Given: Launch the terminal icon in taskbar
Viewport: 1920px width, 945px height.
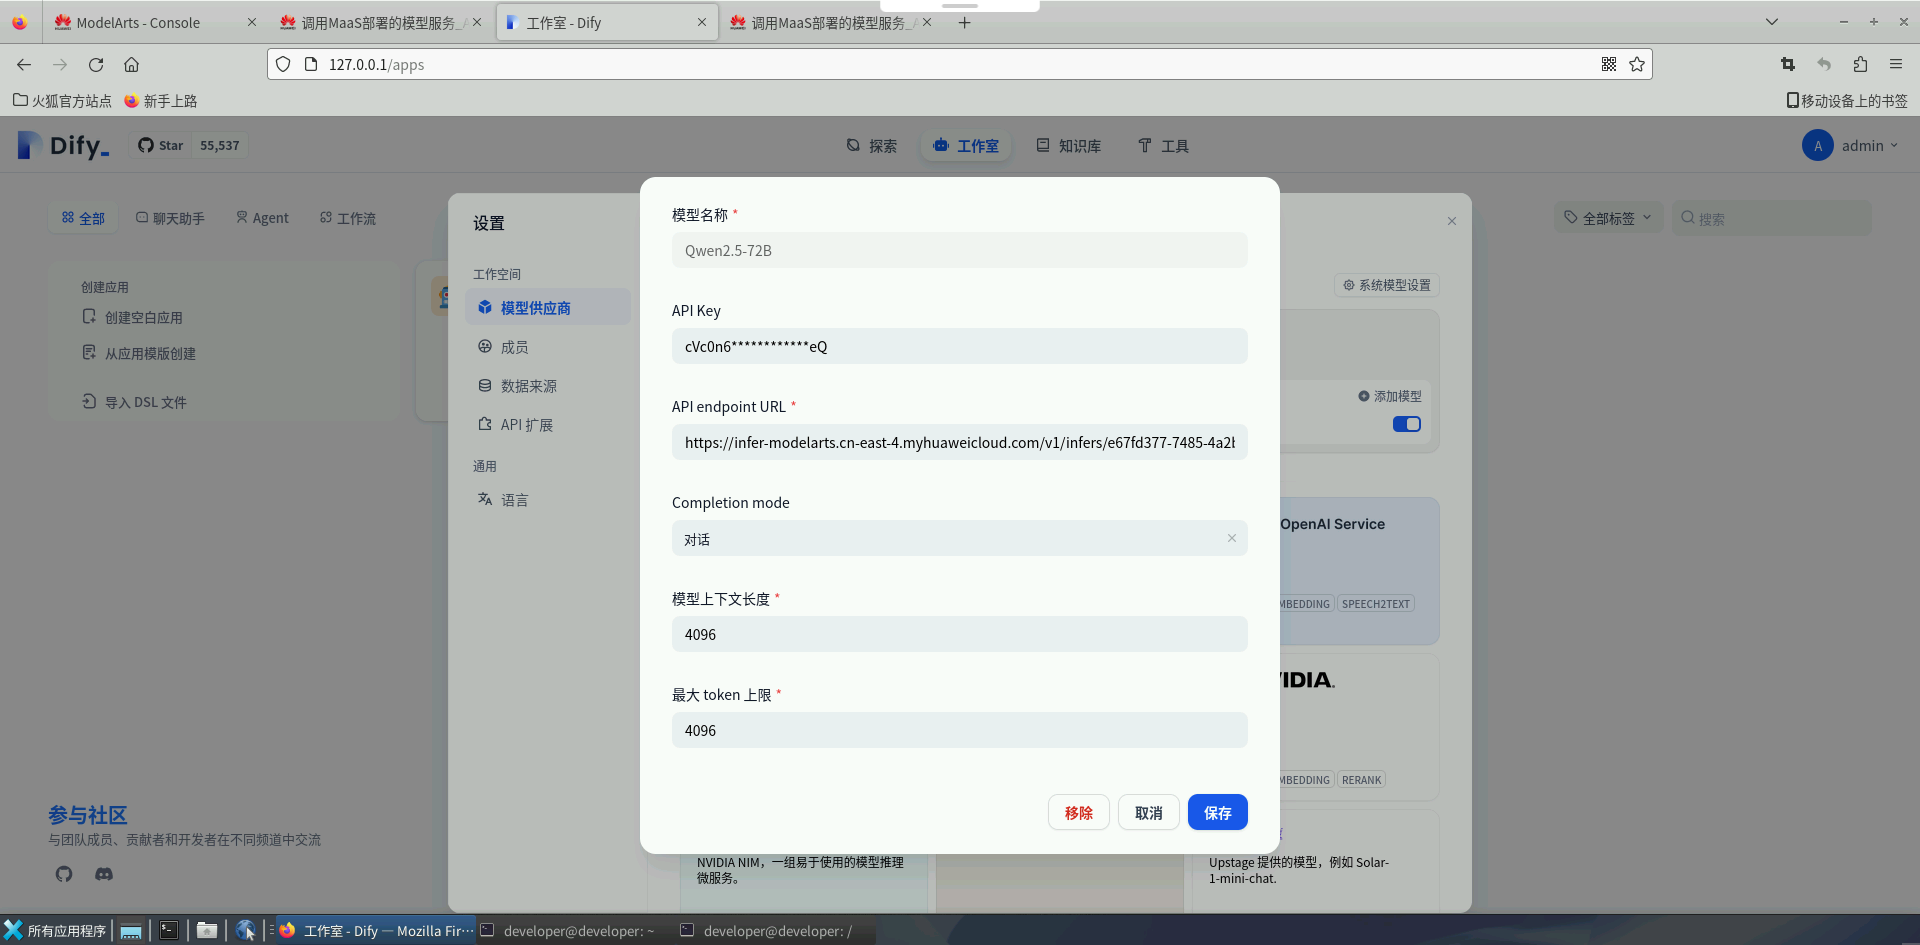Looking at the screenshot, I should click(x=169, y=930).
